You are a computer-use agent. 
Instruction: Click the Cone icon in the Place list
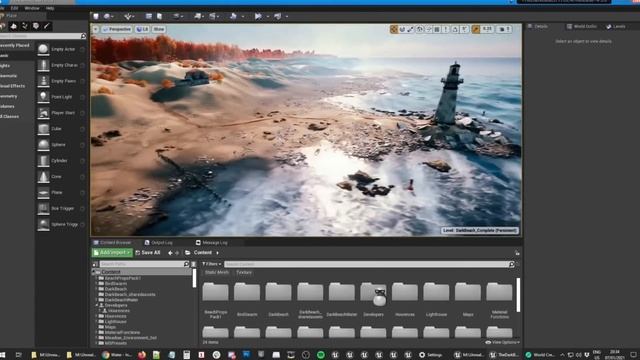43,176
